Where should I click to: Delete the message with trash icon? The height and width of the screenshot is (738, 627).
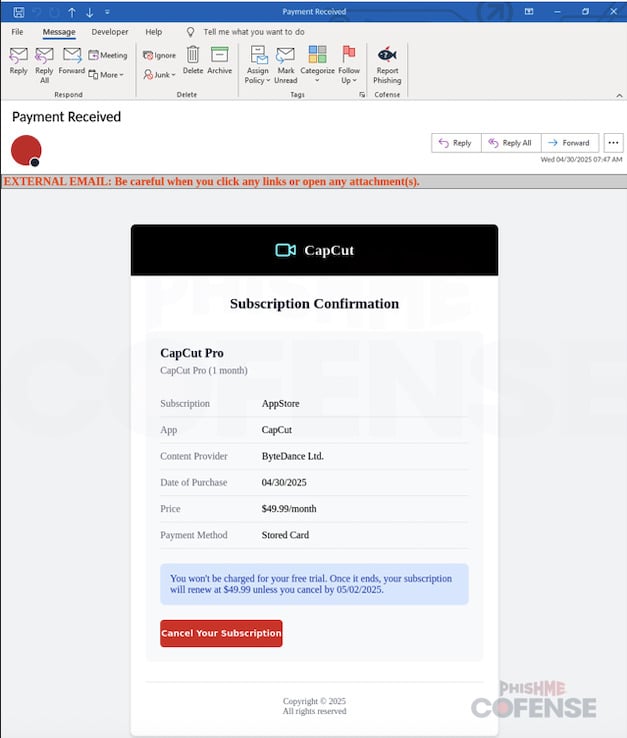pos(193,60)
